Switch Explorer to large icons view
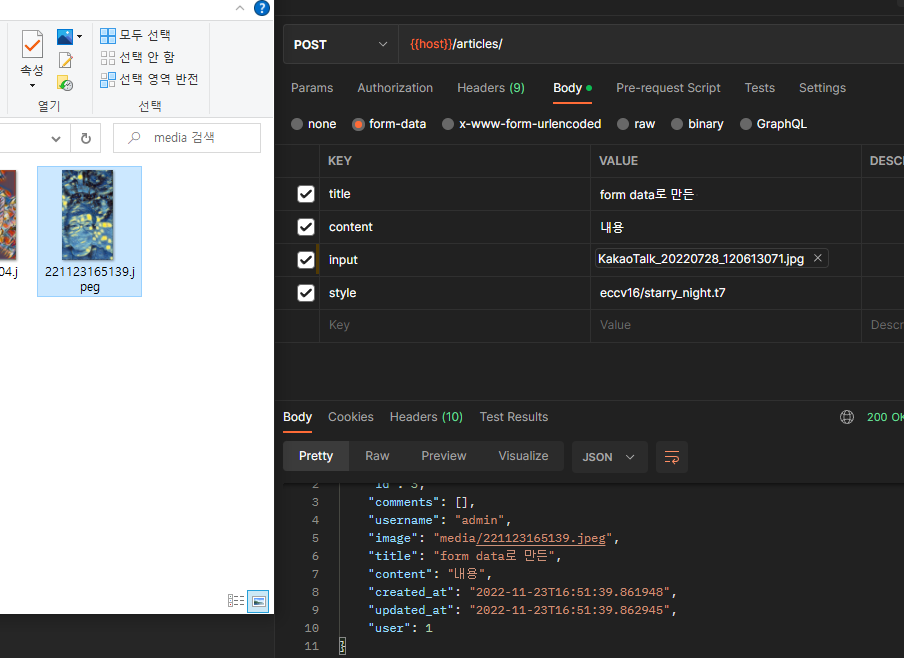Image resolution: width=904 pixels, height=658 pixels. pyautogui.click(x=259, y=601)
